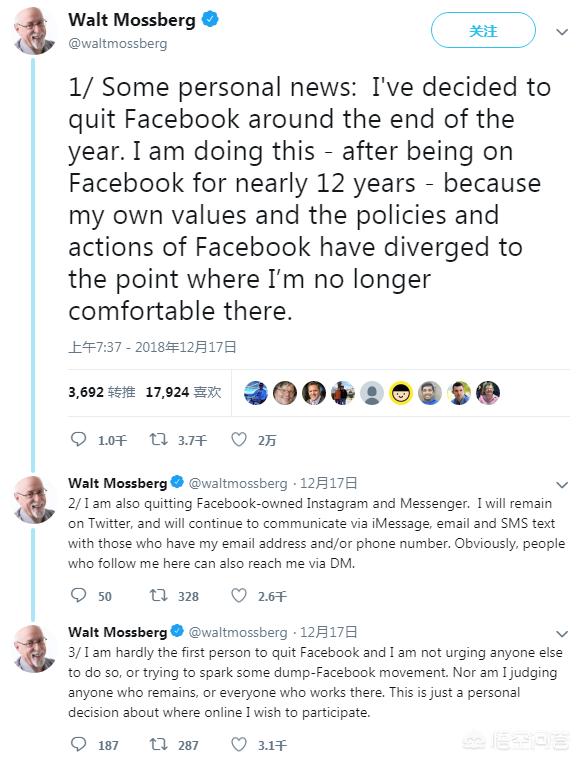Expand the options chevron on the second tweet

pos(562,485)
